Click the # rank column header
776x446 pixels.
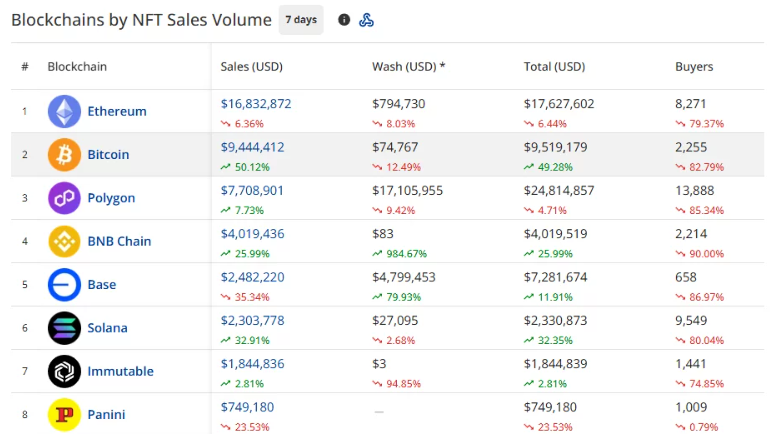pos(25,66)
